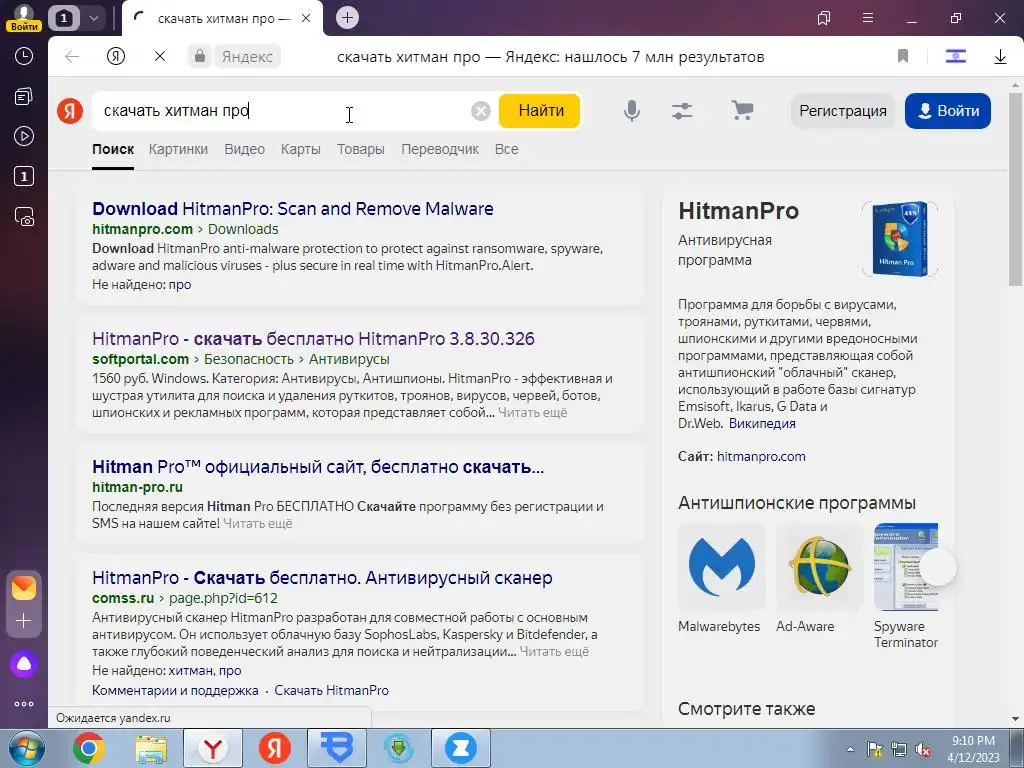Click the red Yandex logo near search
1024x768 pixels.
[70, 111]
